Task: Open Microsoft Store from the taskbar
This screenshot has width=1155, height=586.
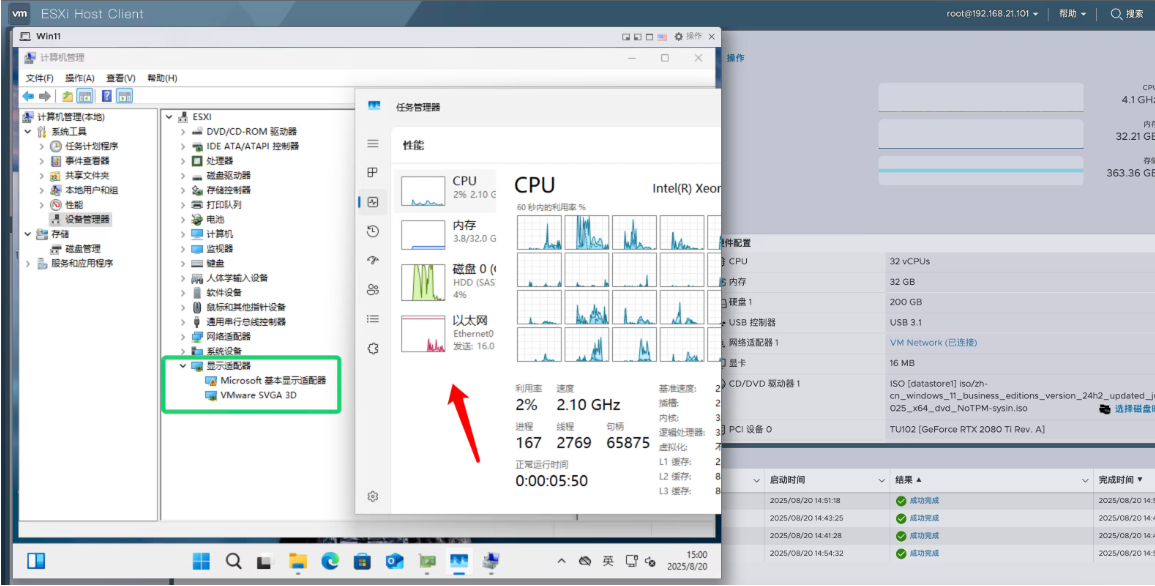Action: click(362, 562)
